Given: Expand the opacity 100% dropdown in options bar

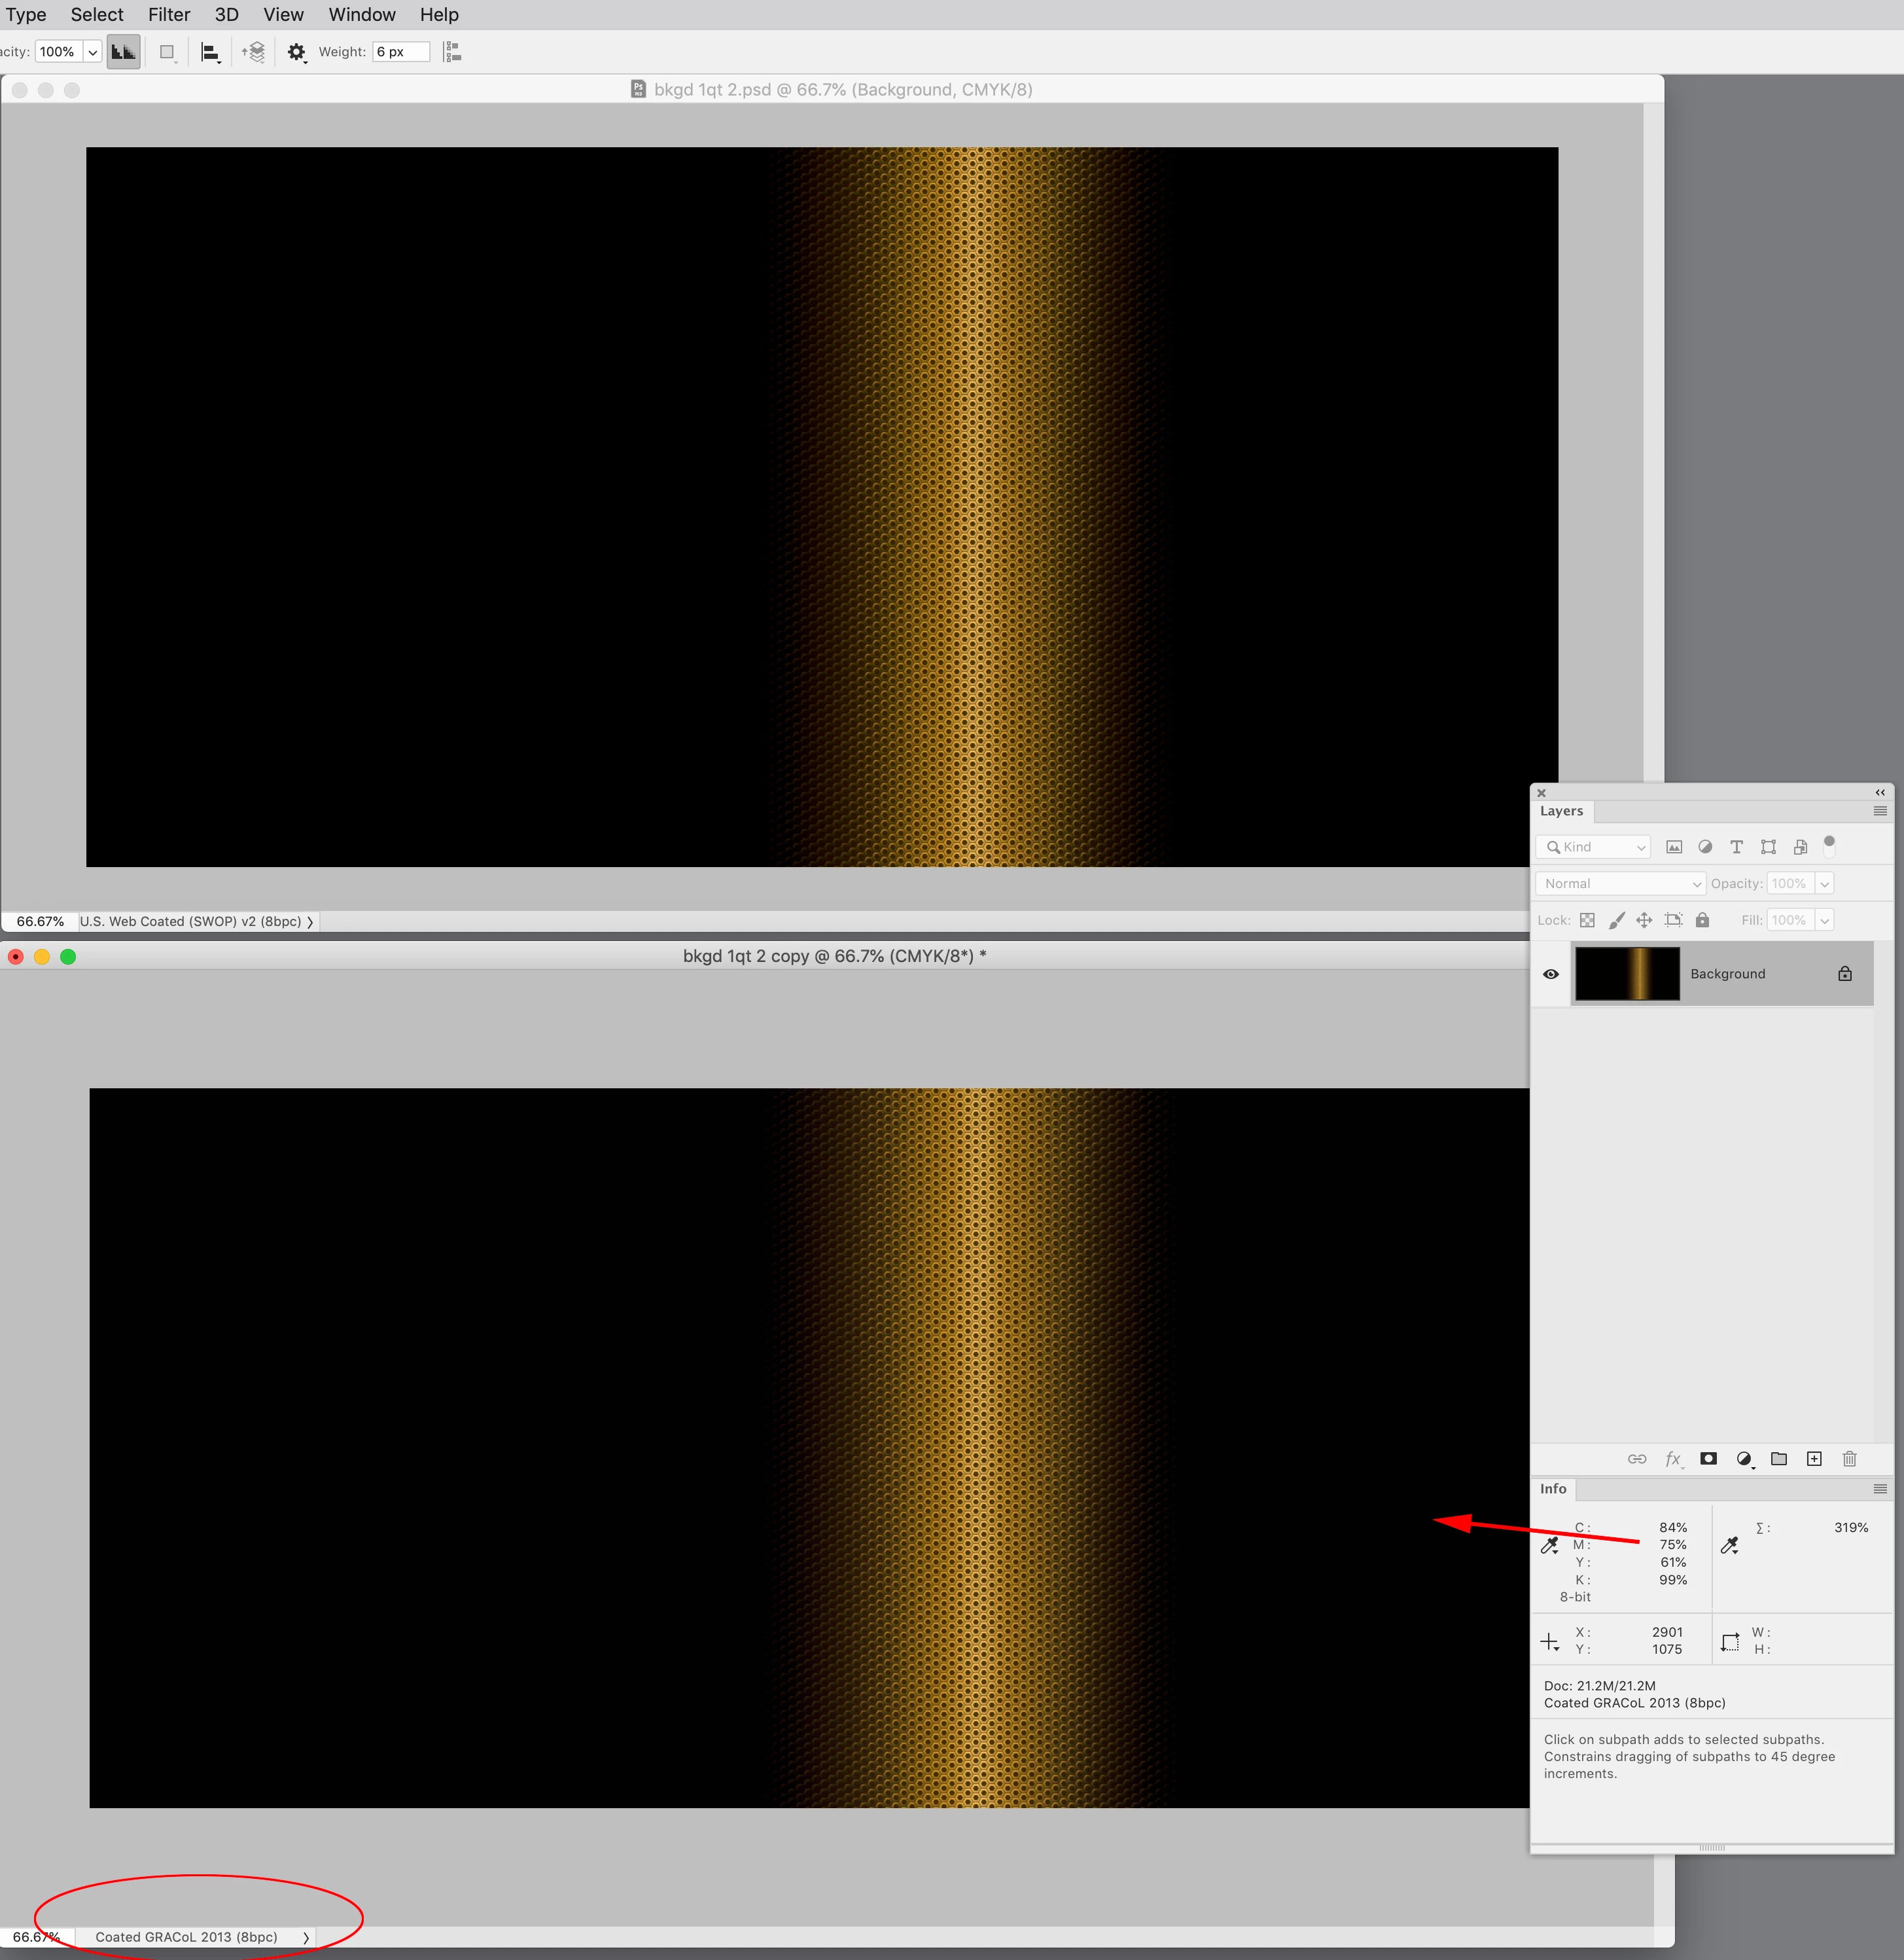Looking at the screenshot, I should coord(92,52).
